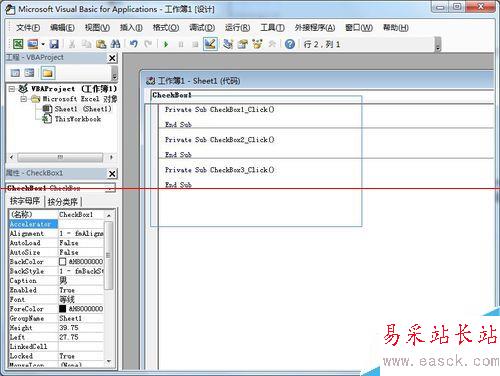This screenshot has height=376, width=500.
Task: Click the Height value 39.75
Action: (x=81, y=328)
